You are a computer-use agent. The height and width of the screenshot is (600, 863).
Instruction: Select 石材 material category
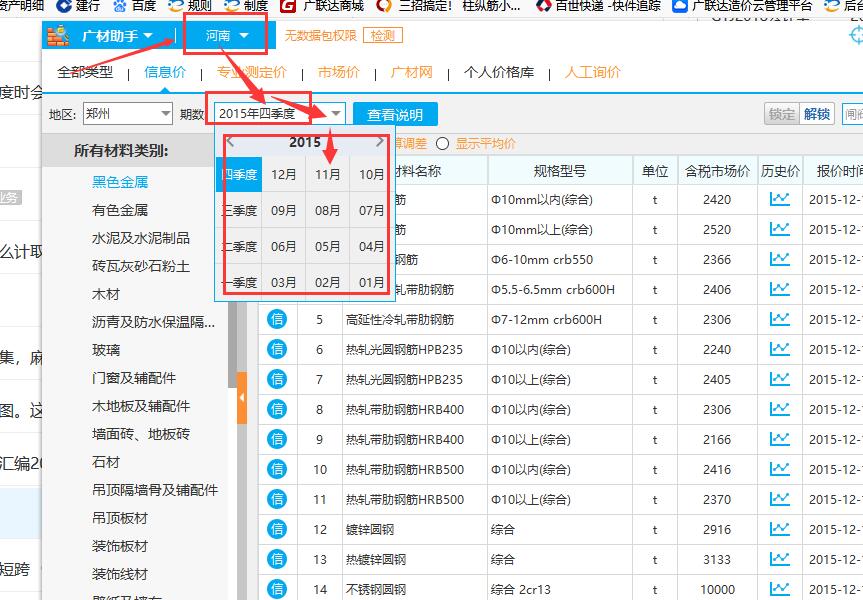tap(106, 462)
